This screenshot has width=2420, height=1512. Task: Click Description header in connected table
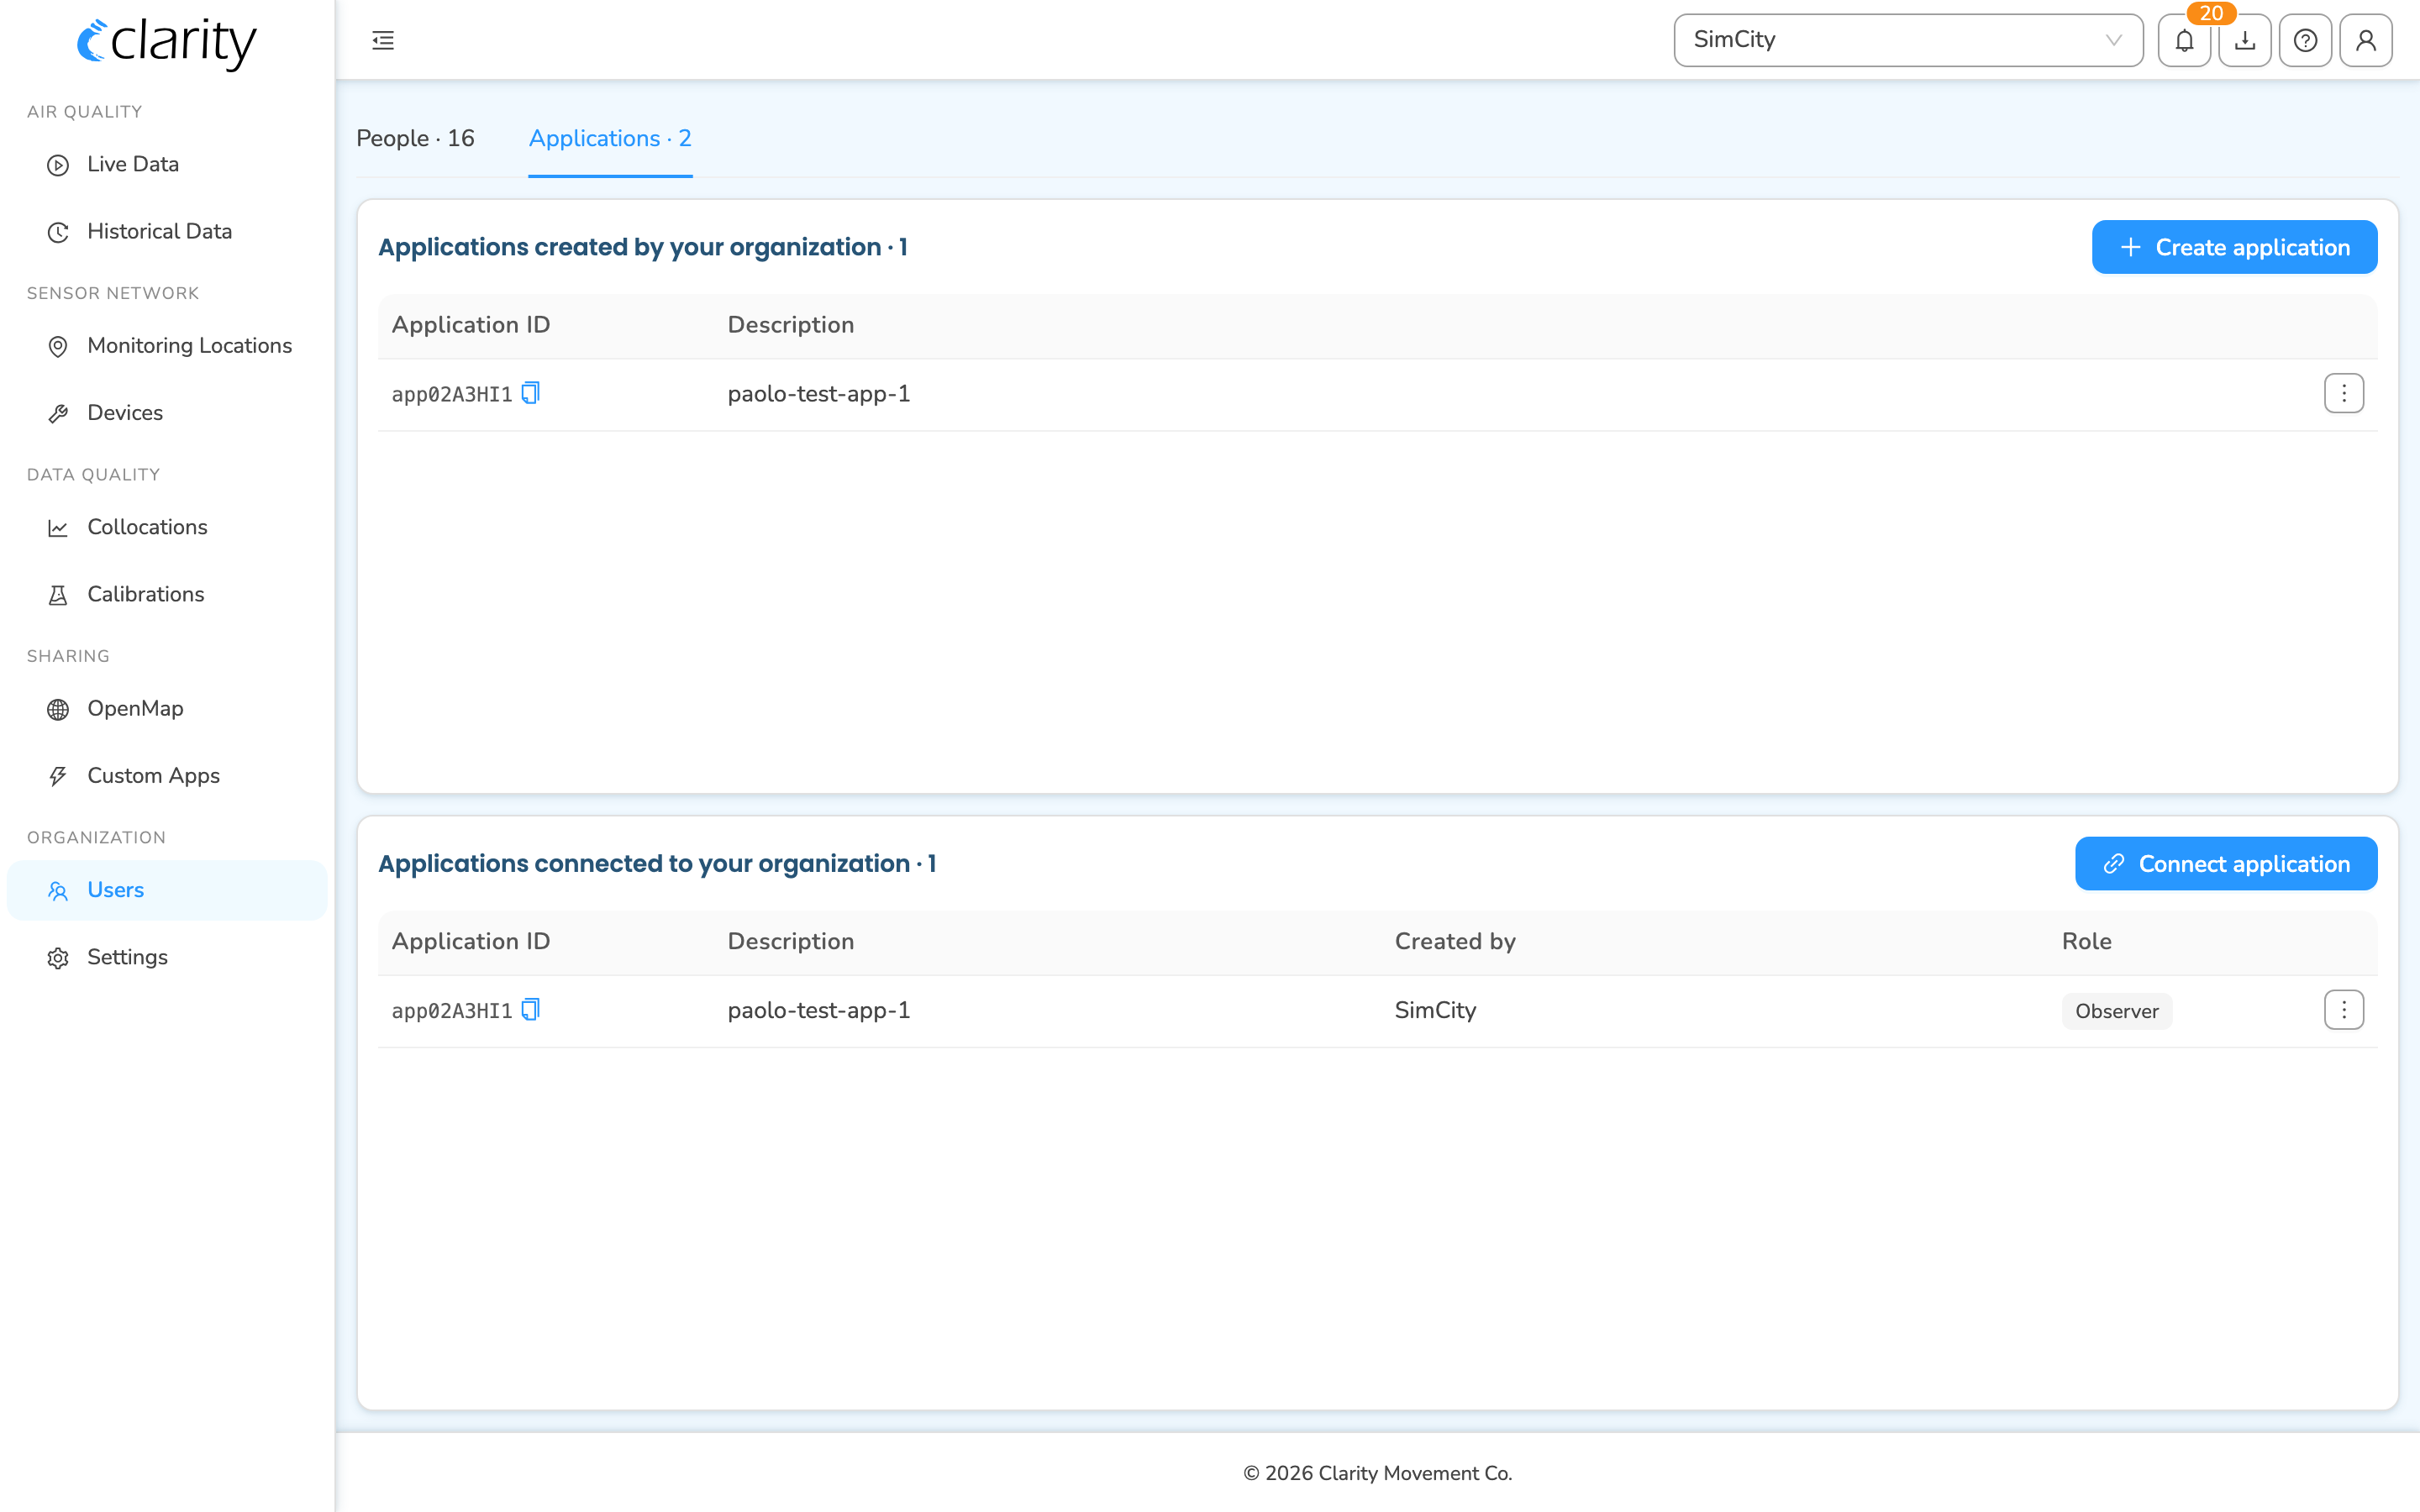[x=791, y=941]
